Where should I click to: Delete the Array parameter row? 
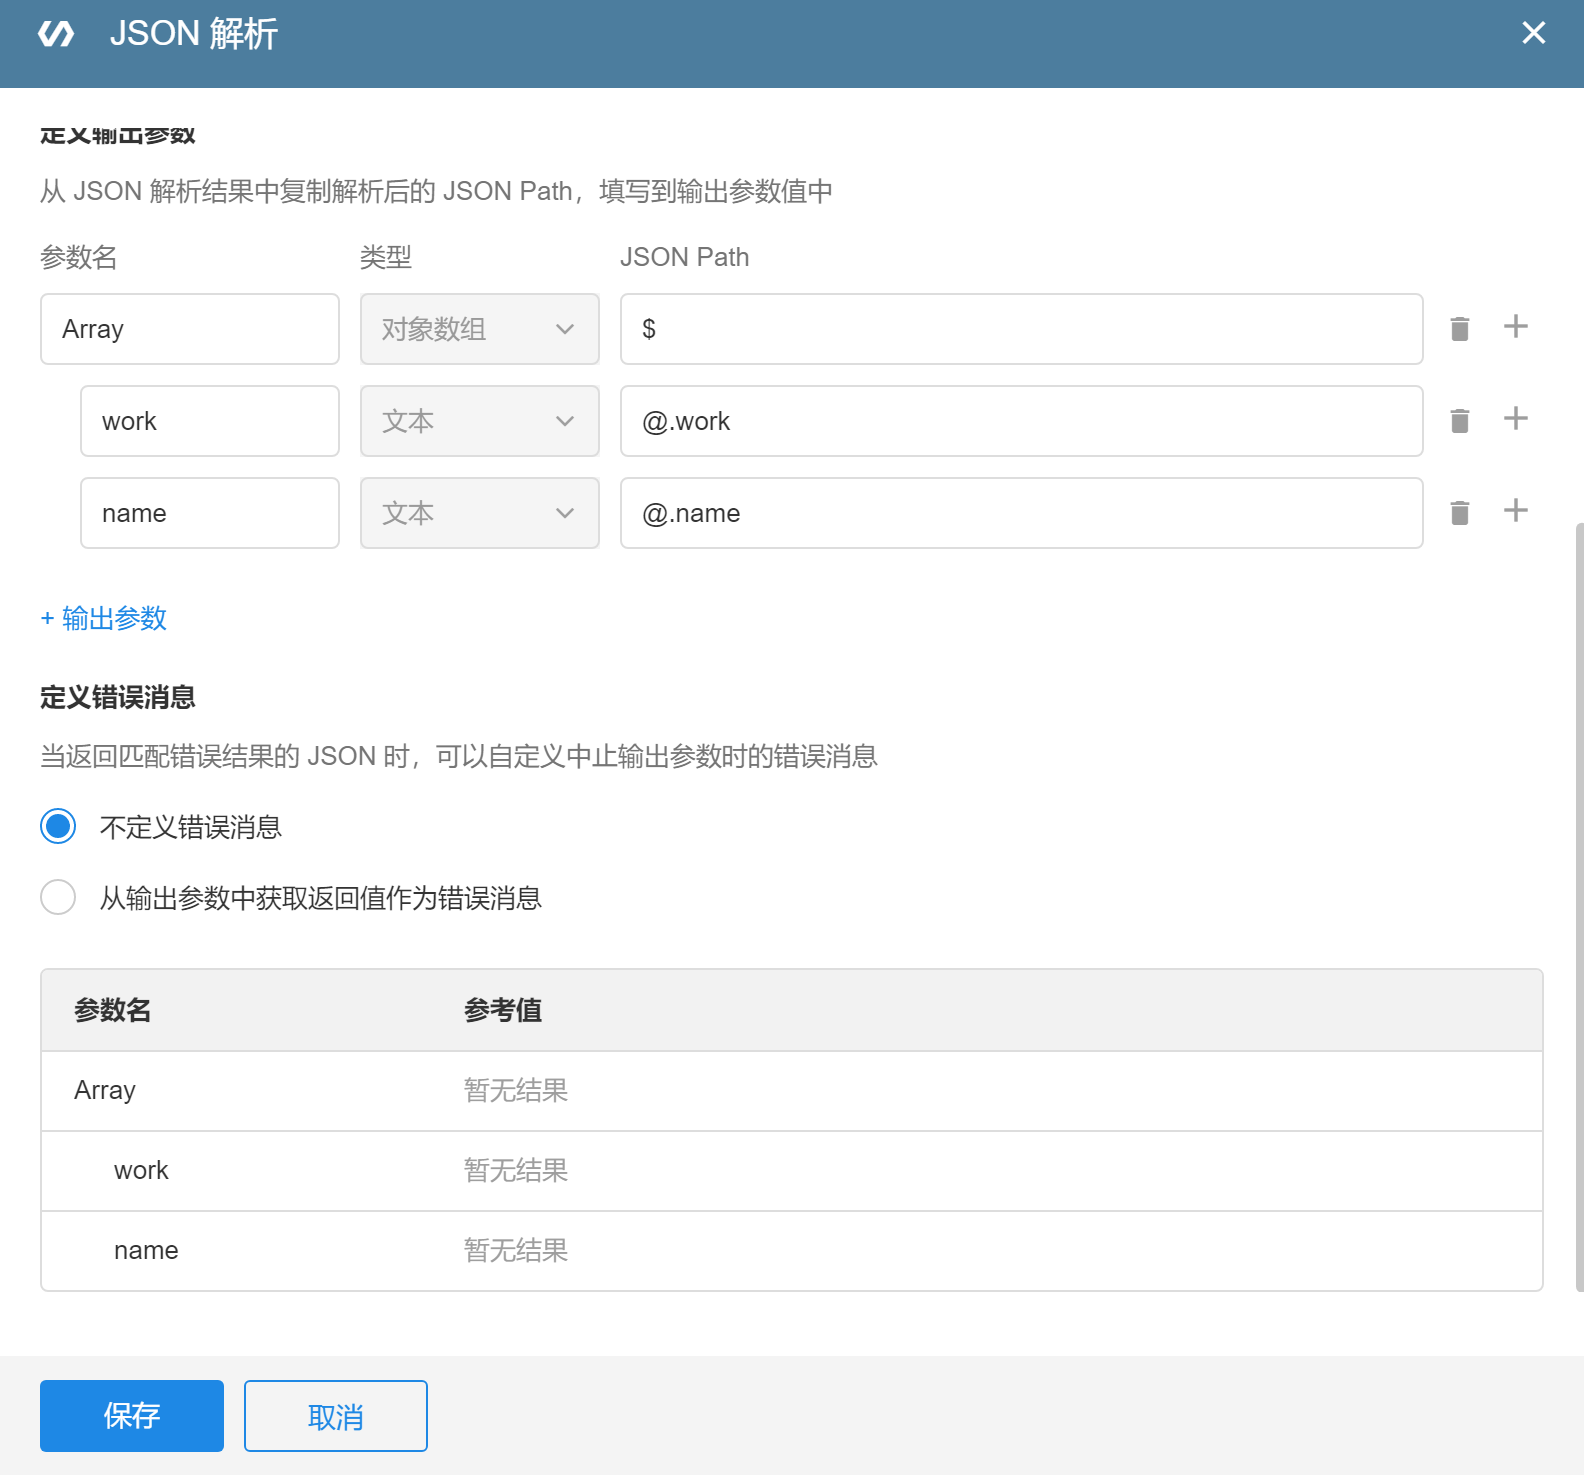coord(1459,329)
